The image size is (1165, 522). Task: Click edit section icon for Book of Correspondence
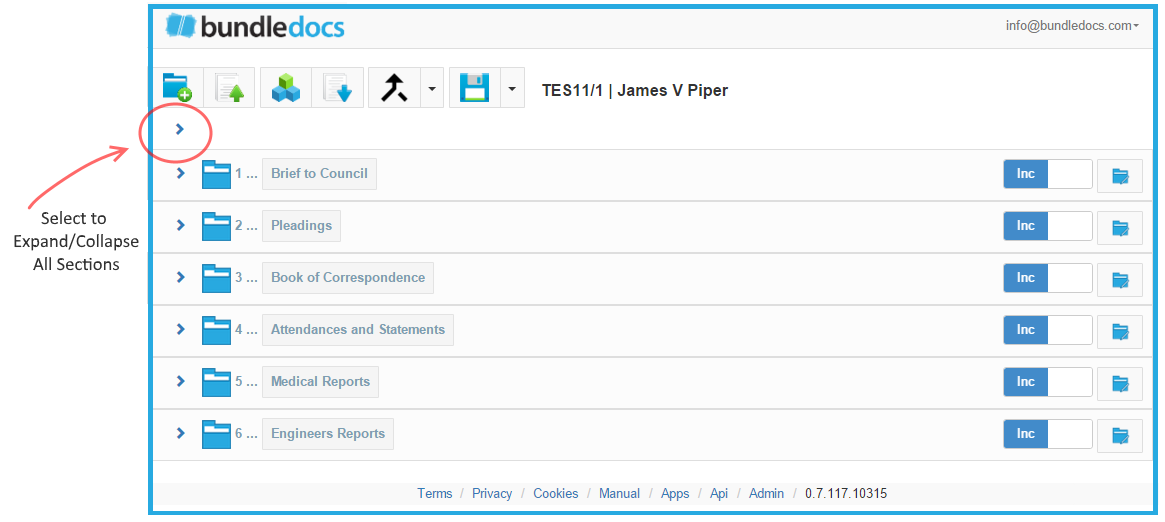1120,280
